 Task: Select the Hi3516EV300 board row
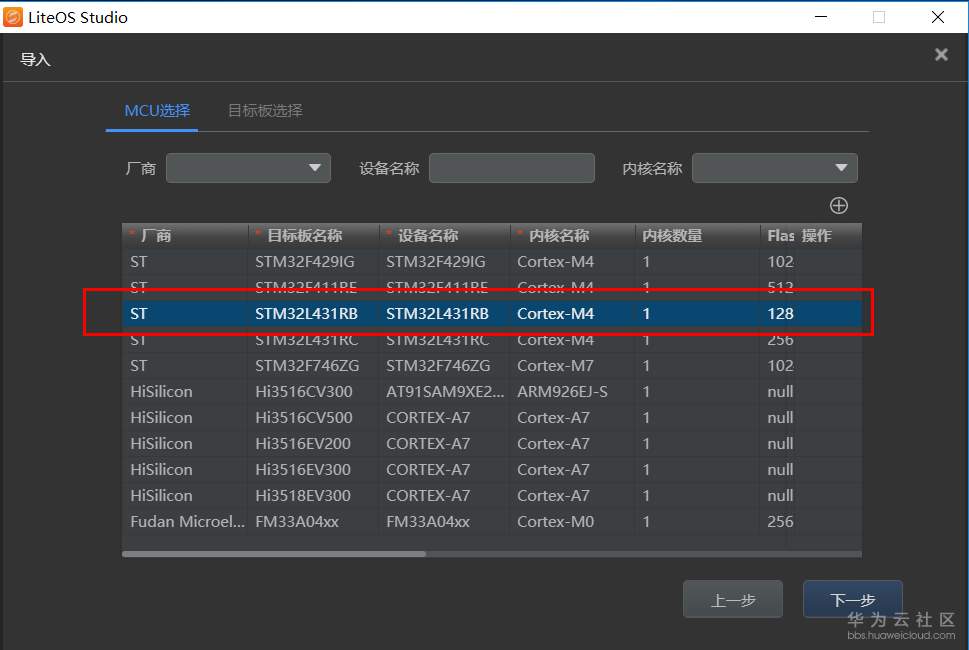pyautogui.click(x=491, y=470)
